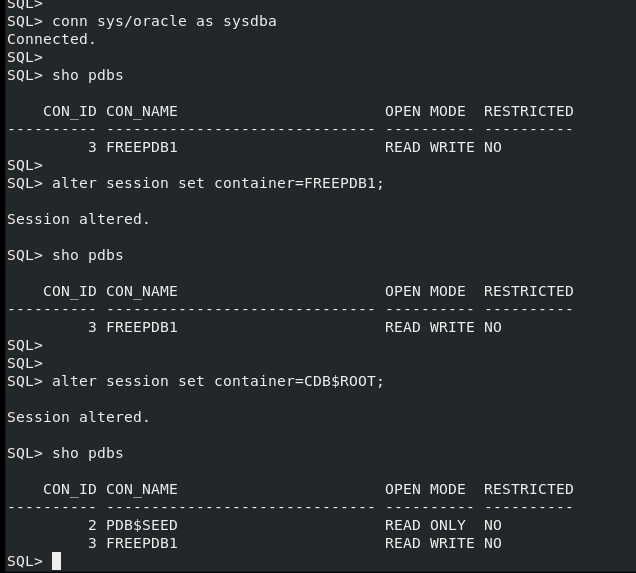The image size is (636, 573).
Task: Click the PDB$SEED container name
Action: coord(142,525)
